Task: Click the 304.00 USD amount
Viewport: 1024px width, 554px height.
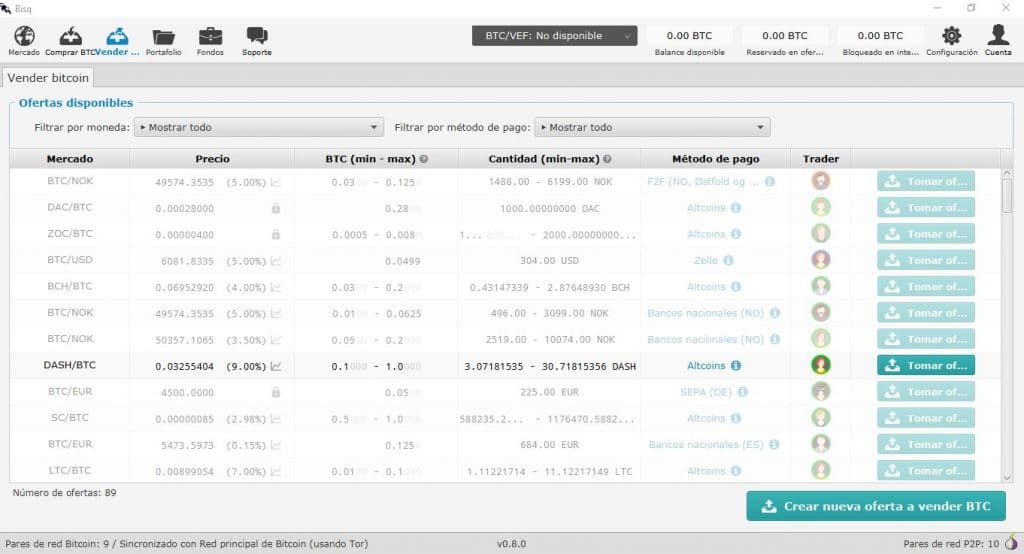Action: (x=549, y=261)
